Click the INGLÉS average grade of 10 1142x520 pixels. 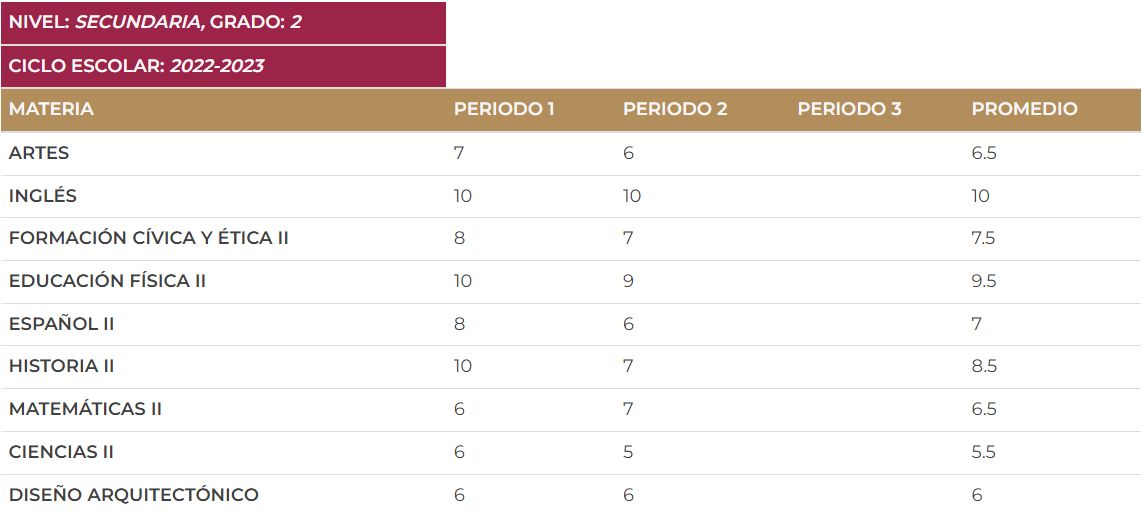(x=980, y=196)
